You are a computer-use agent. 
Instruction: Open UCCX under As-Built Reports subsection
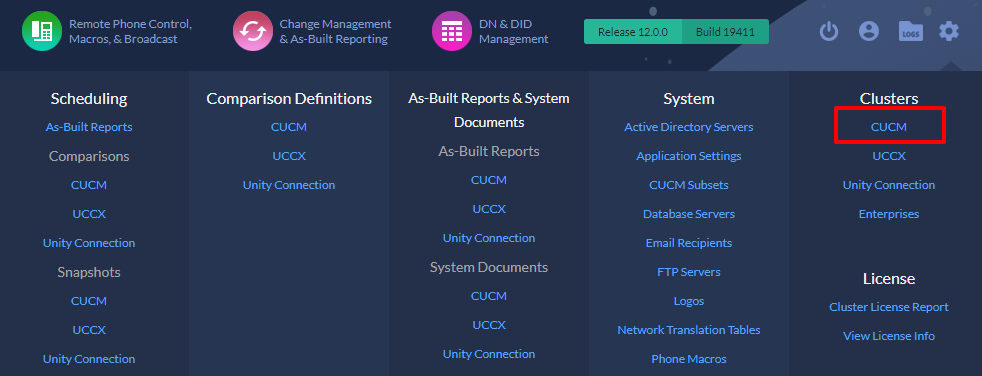pos(488,209)
